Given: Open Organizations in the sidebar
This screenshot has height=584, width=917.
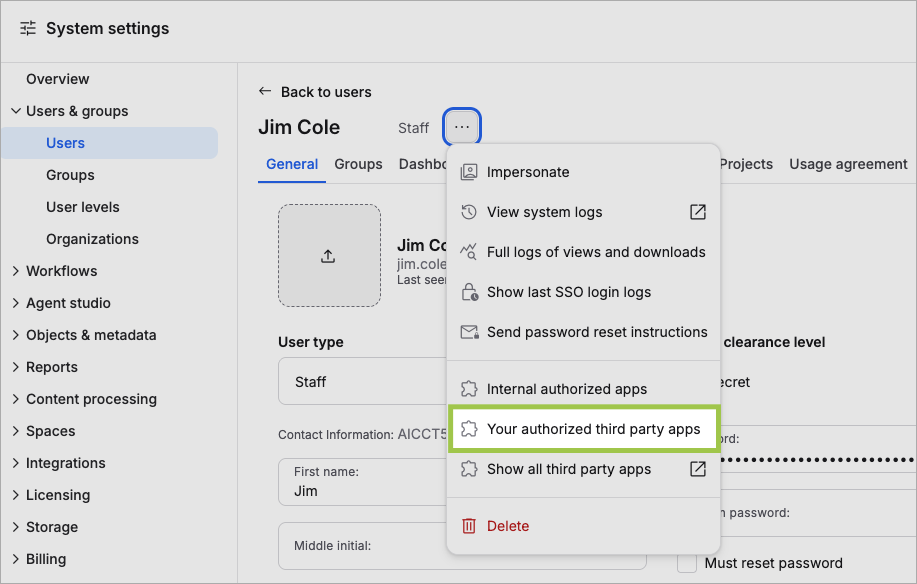Looking at the screenshot, I should click(x=92, y=239).
